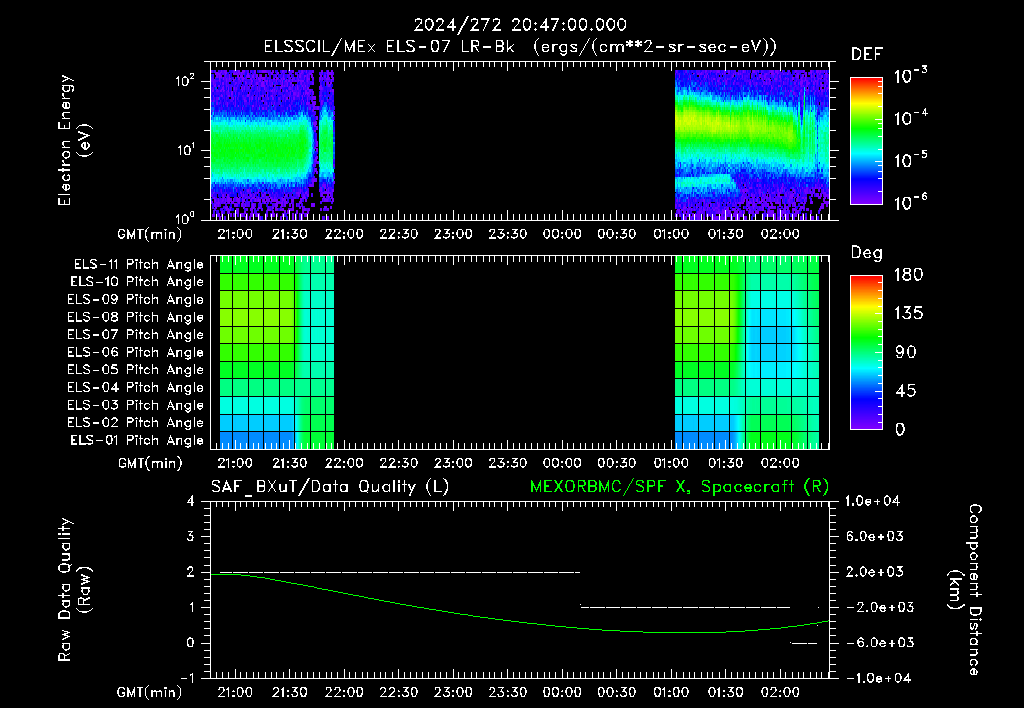This screenshot has height=708, width=1024.
Task: Click the 45 value on Deg scale
Action: point(906,391)
